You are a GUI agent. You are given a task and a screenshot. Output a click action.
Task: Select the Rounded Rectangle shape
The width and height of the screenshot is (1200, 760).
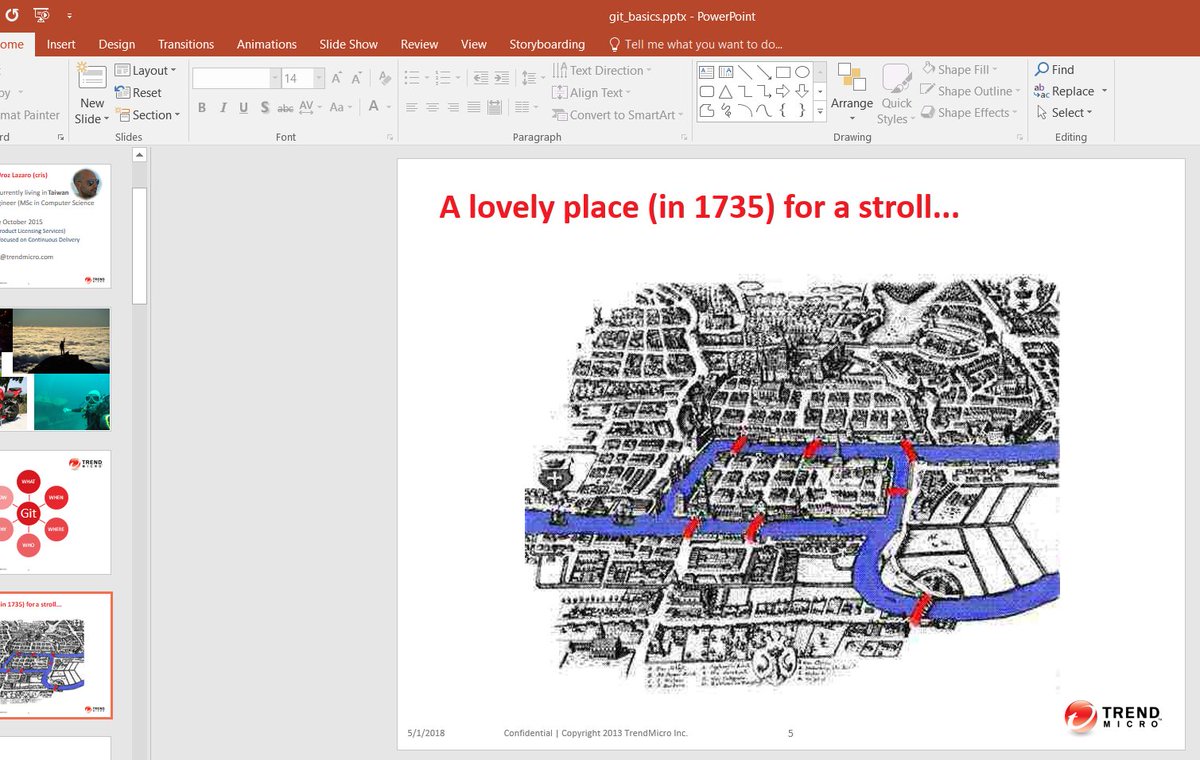[706, 91]
